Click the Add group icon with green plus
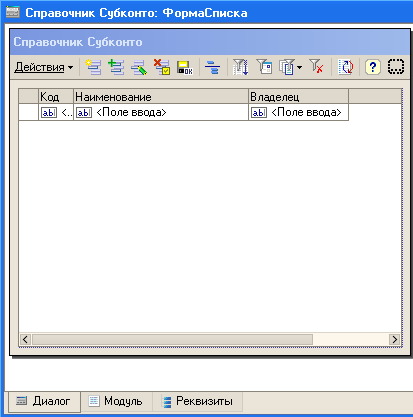The image size is (413, 417). tap(116, 67)
